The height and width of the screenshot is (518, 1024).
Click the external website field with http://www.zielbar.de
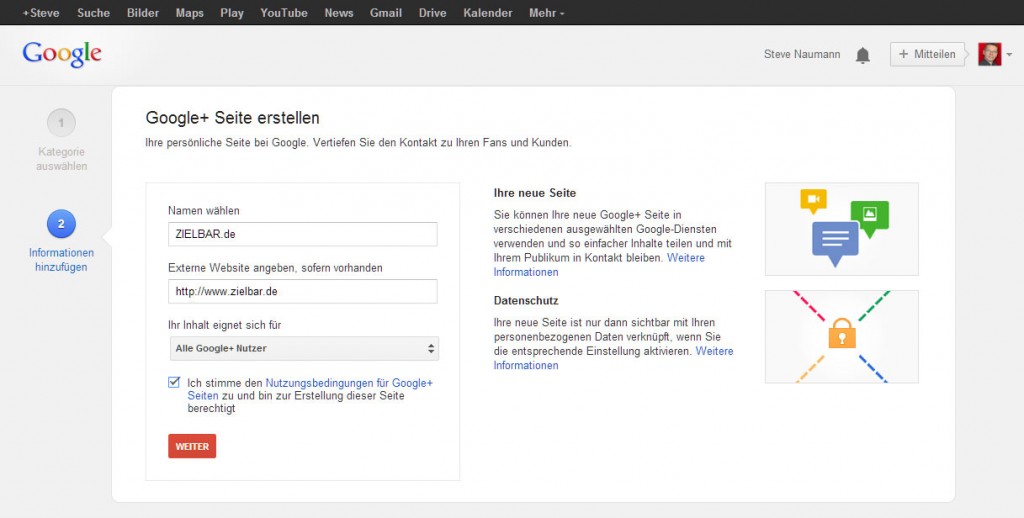tap(302, 291)
